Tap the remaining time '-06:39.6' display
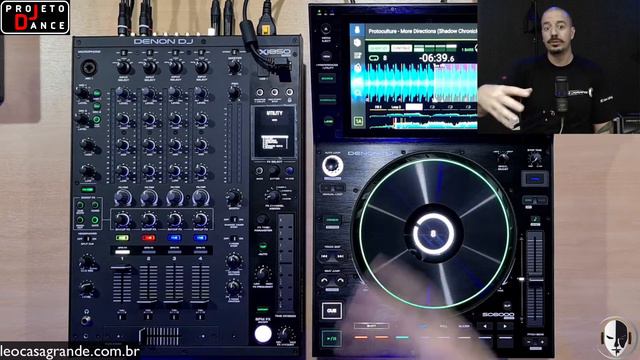Image resolution: width=640 pixels, height=360 pixels. (436, 58)
